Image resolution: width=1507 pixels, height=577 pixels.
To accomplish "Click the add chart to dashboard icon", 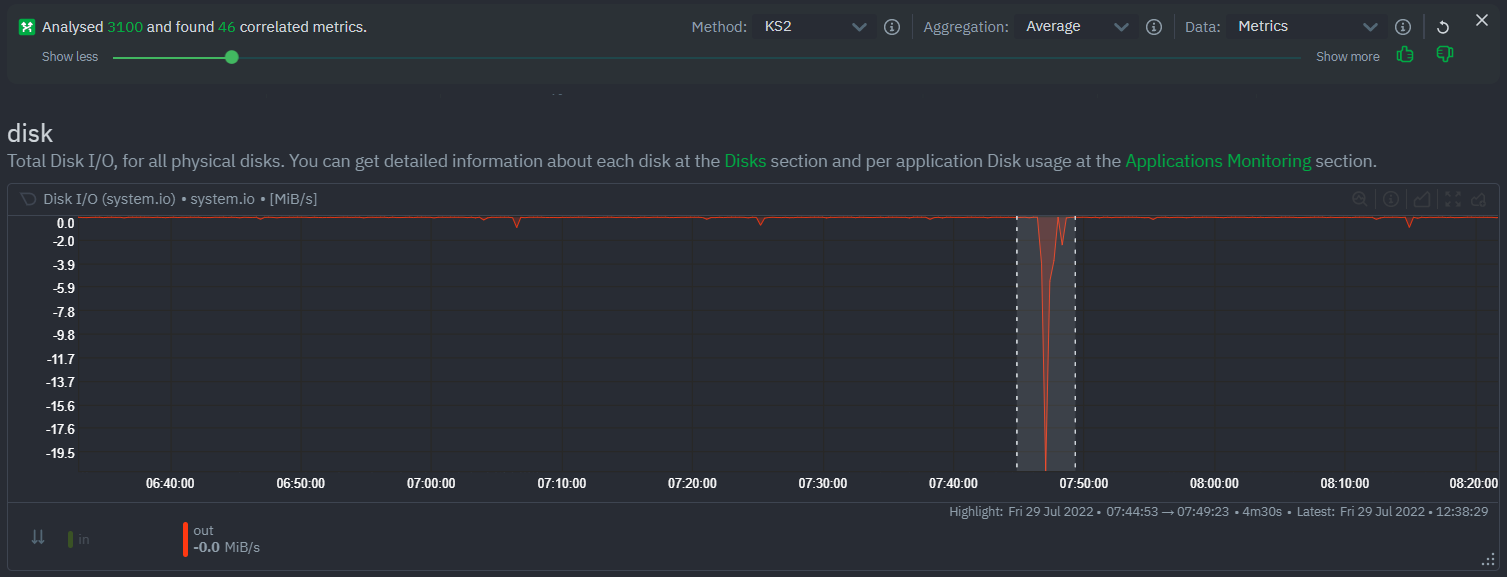I will point(1479,199).
